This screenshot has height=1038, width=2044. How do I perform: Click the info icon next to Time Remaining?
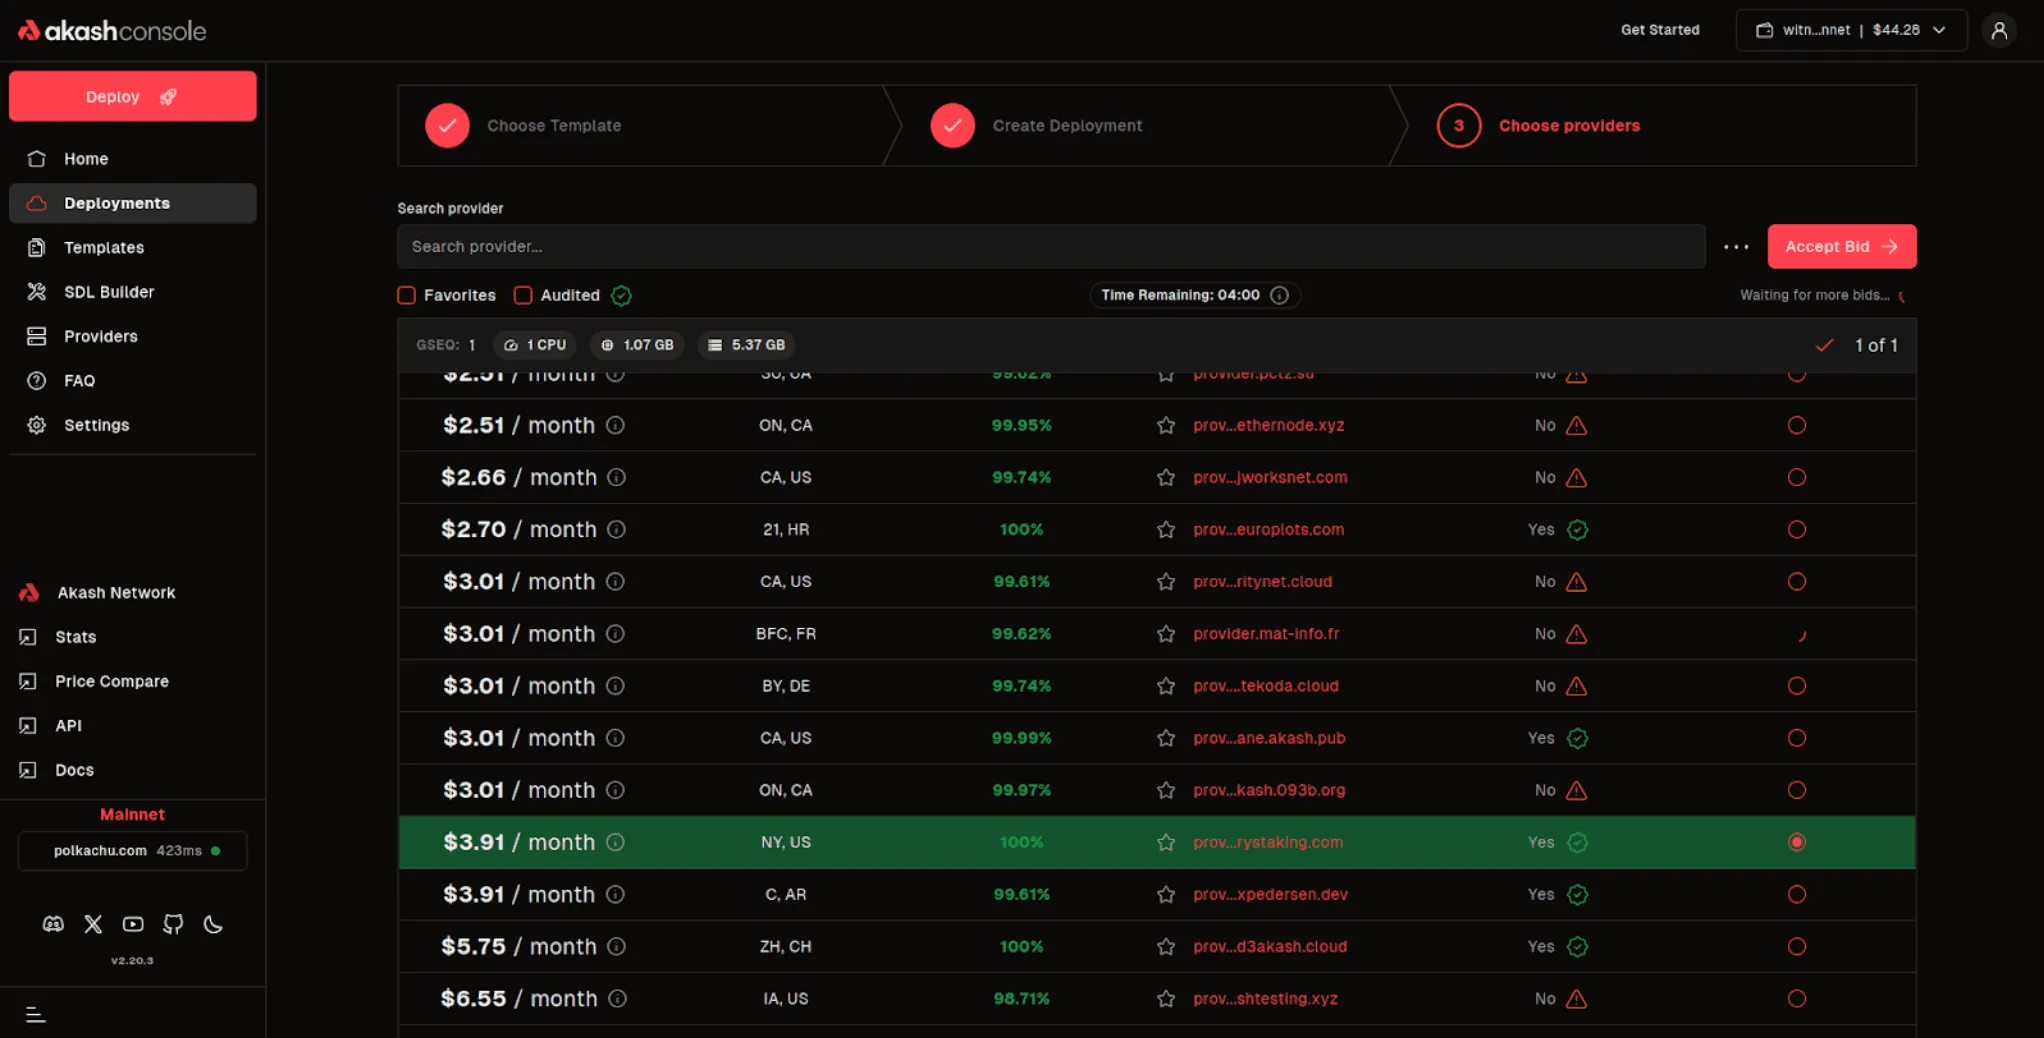1279,295
